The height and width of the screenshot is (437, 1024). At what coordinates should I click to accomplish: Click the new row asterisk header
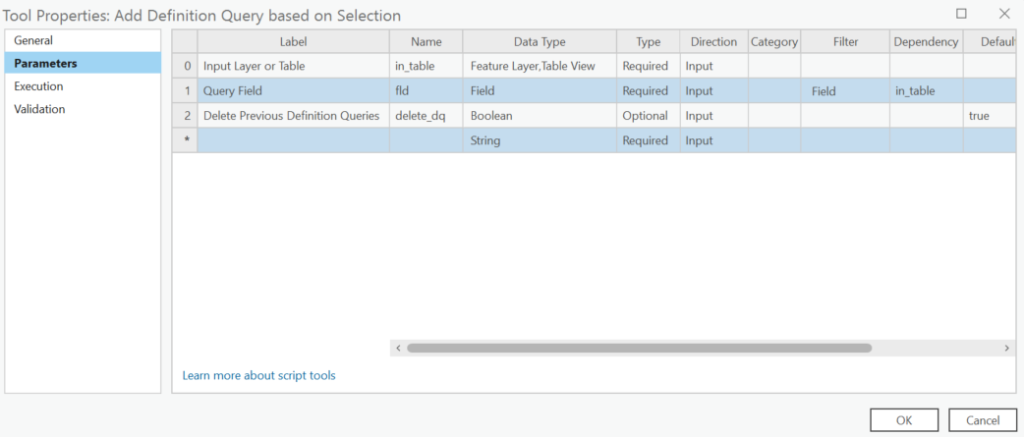[x=185, y=140]
